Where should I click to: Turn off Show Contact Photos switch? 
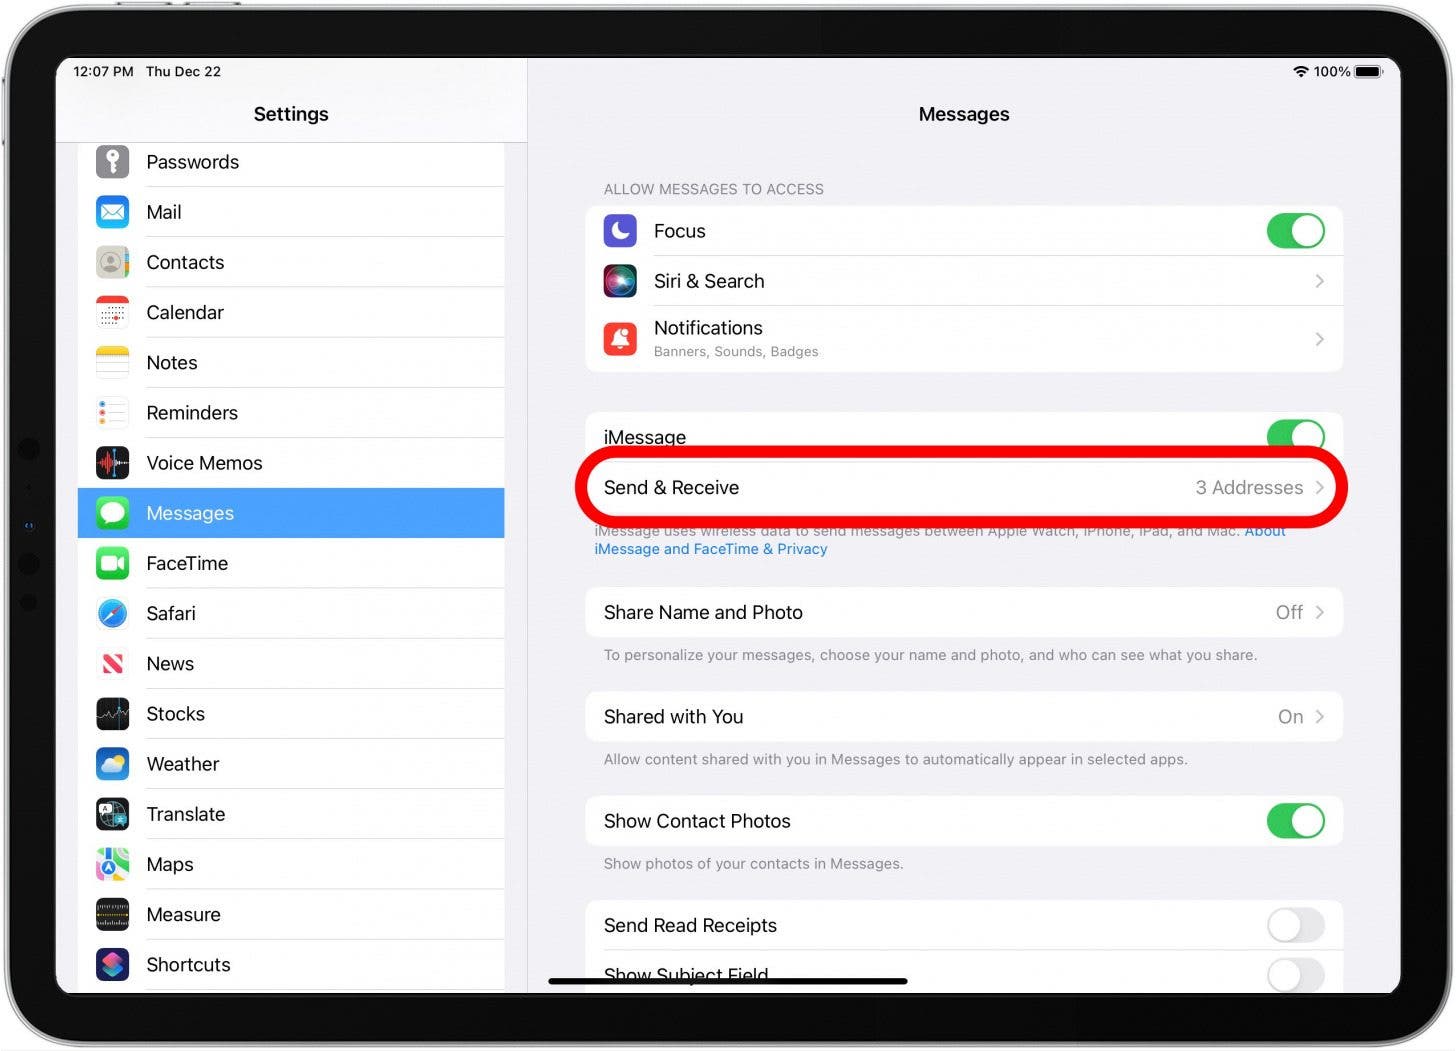tap(1295, 821)
